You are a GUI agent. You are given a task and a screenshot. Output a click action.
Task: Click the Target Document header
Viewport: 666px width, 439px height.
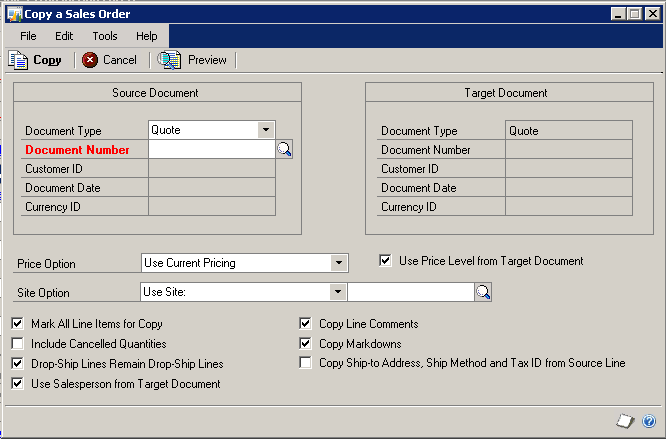pos(505,93)
